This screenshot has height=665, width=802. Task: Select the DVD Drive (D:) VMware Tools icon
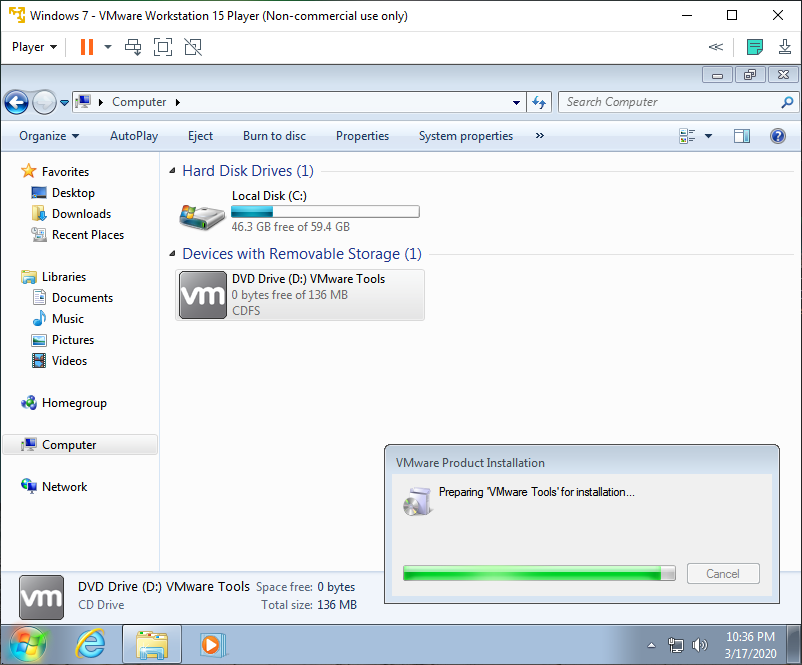(203, 295)
